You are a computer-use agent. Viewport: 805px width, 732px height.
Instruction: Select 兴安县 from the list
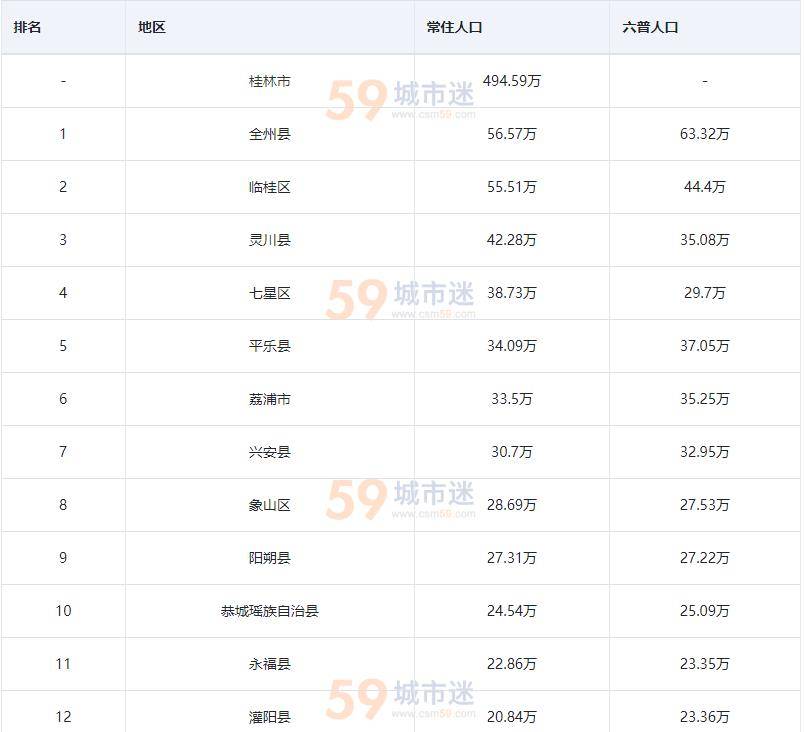(270, 452)
